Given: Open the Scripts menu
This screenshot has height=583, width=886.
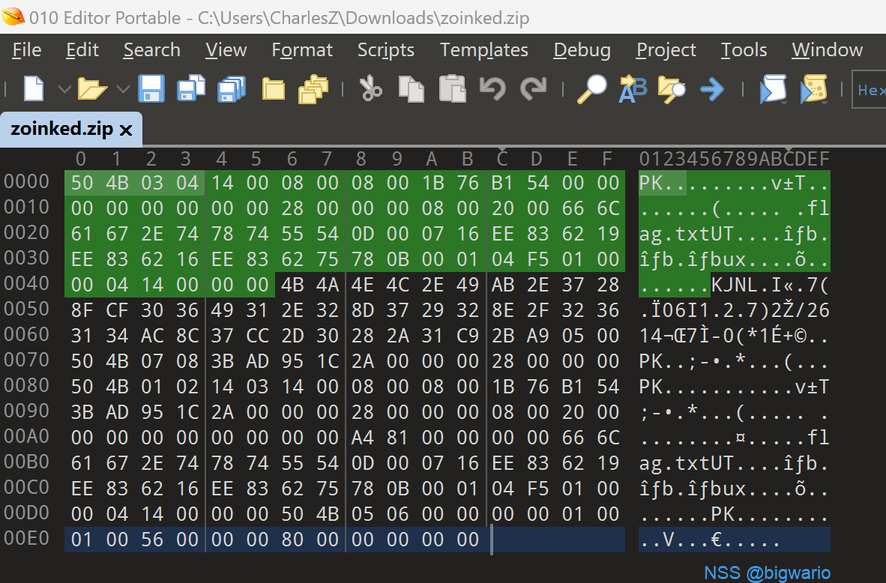Looking at the screenshot, I should (386, 50).
